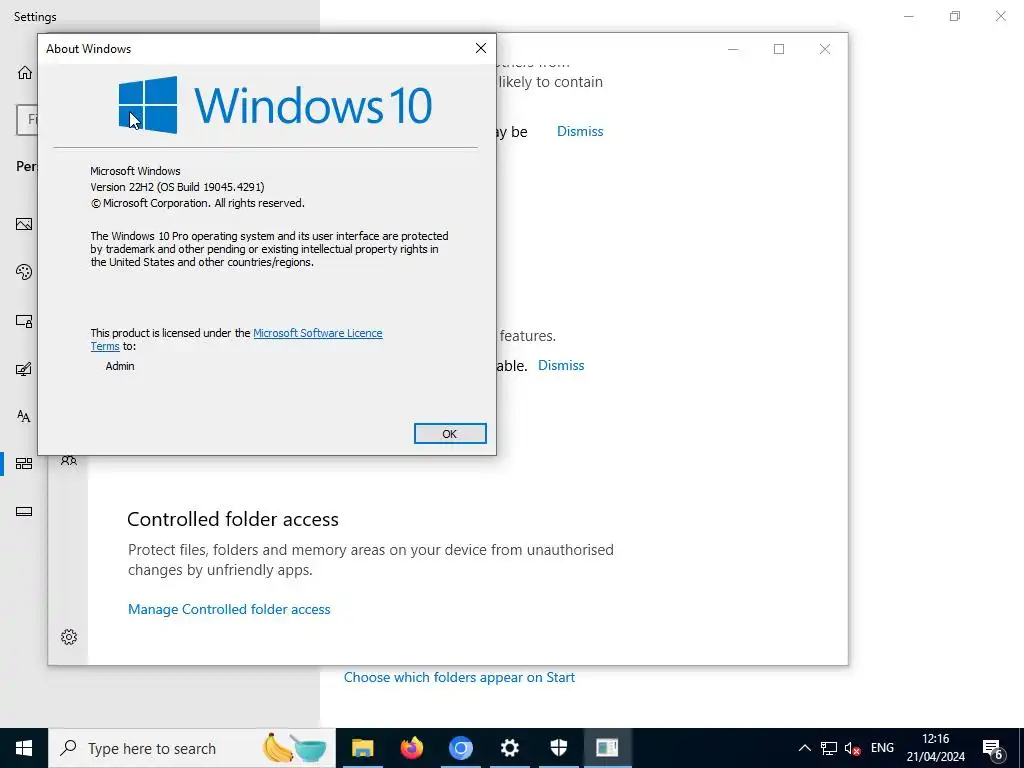Open network status tray icon
Viewport: 1024px width, 768px height.
(x=829, y=748)
